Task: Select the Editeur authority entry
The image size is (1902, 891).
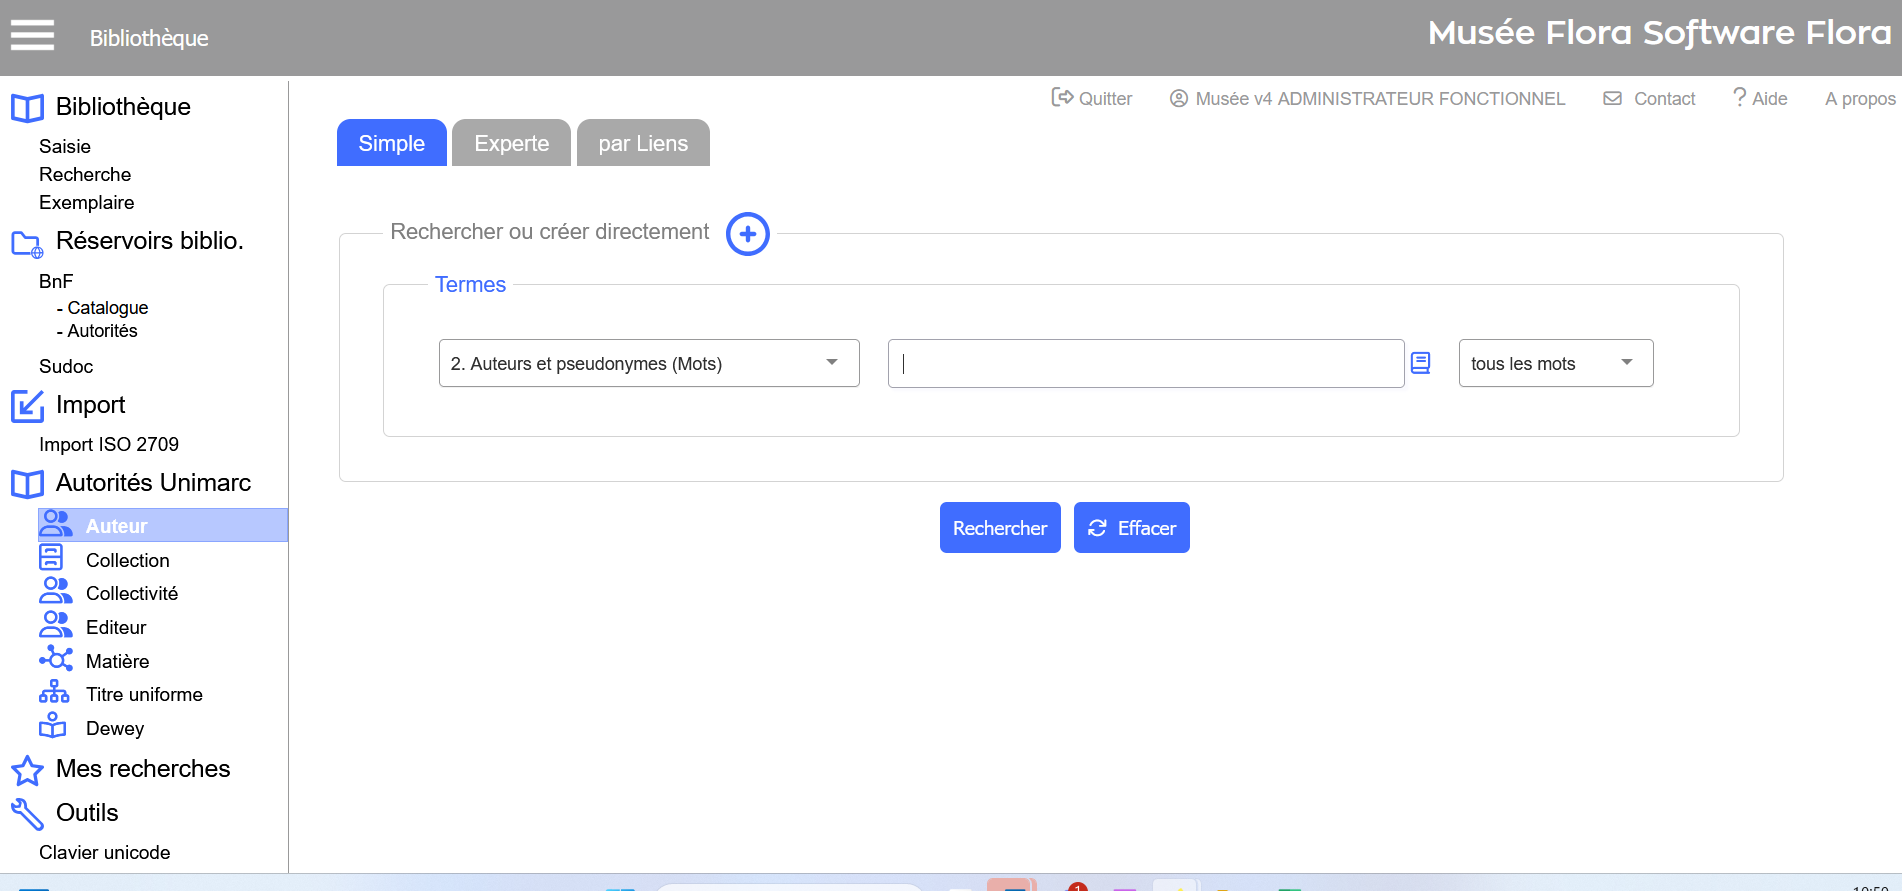Action: click(116, 627)
